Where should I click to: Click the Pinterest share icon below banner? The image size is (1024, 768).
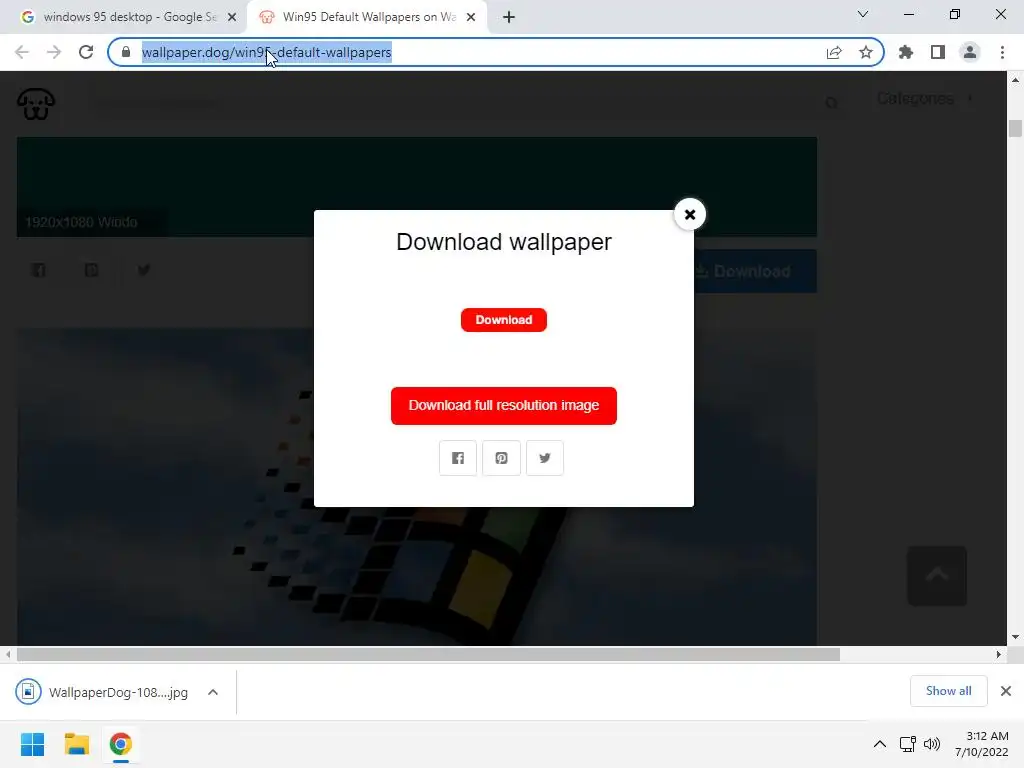point(91,270)
